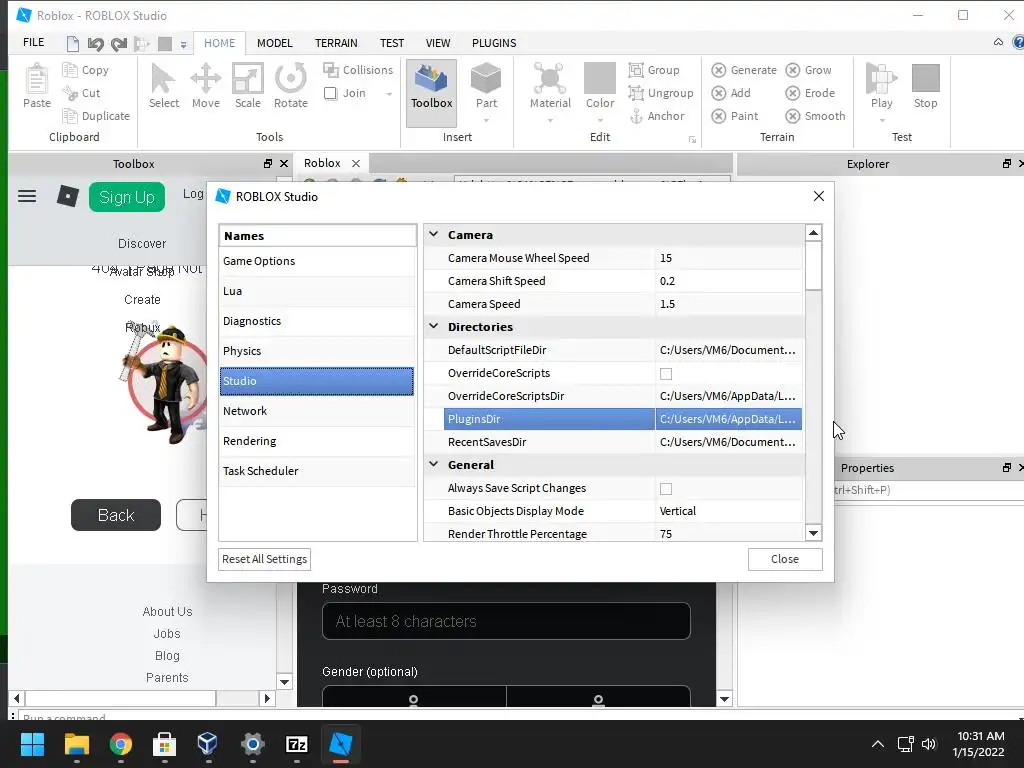Open the Material dropdown arrow
Viewport: 1024px width, 768px height.
coord(550,120)
